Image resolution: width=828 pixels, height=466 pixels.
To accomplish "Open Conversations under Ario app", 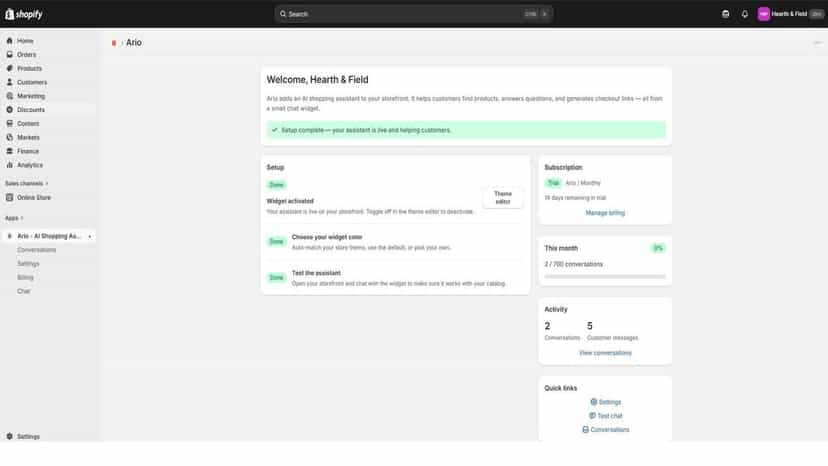I will click(36, 249).
